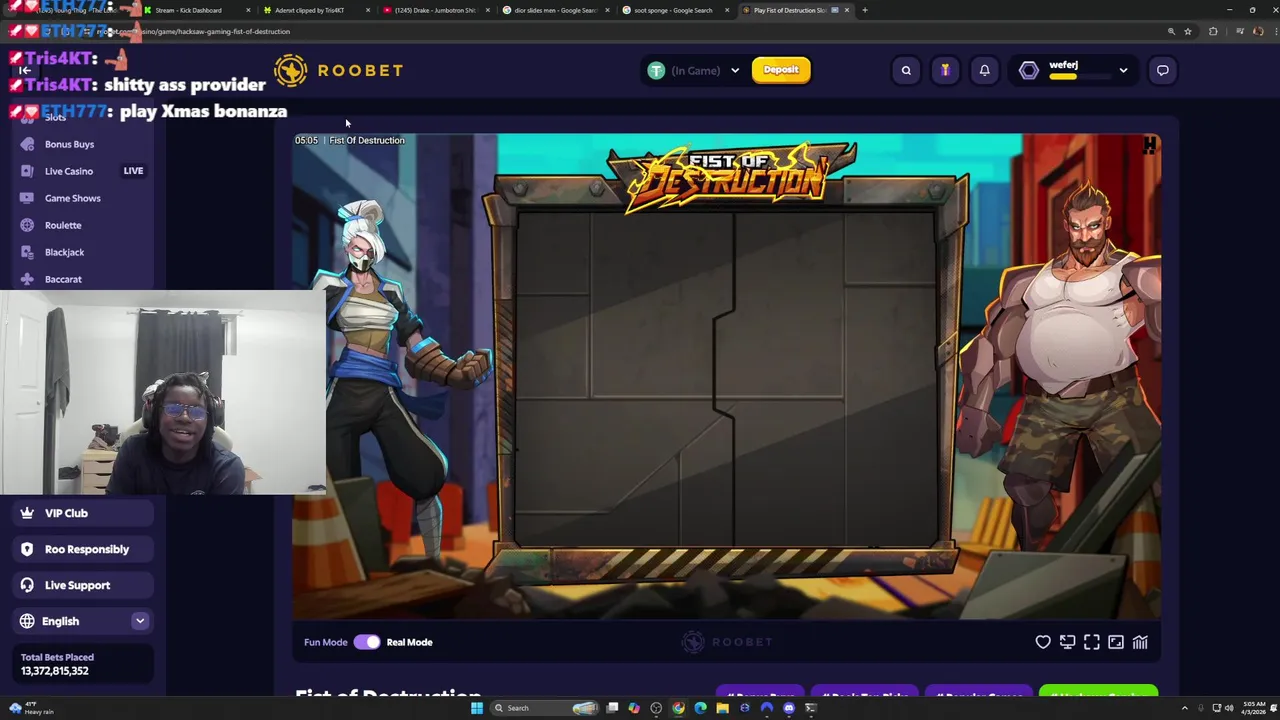This screenshot has width=1280, height=720.
Task: Click the Roulette sidebar icon
Action: 27,225
